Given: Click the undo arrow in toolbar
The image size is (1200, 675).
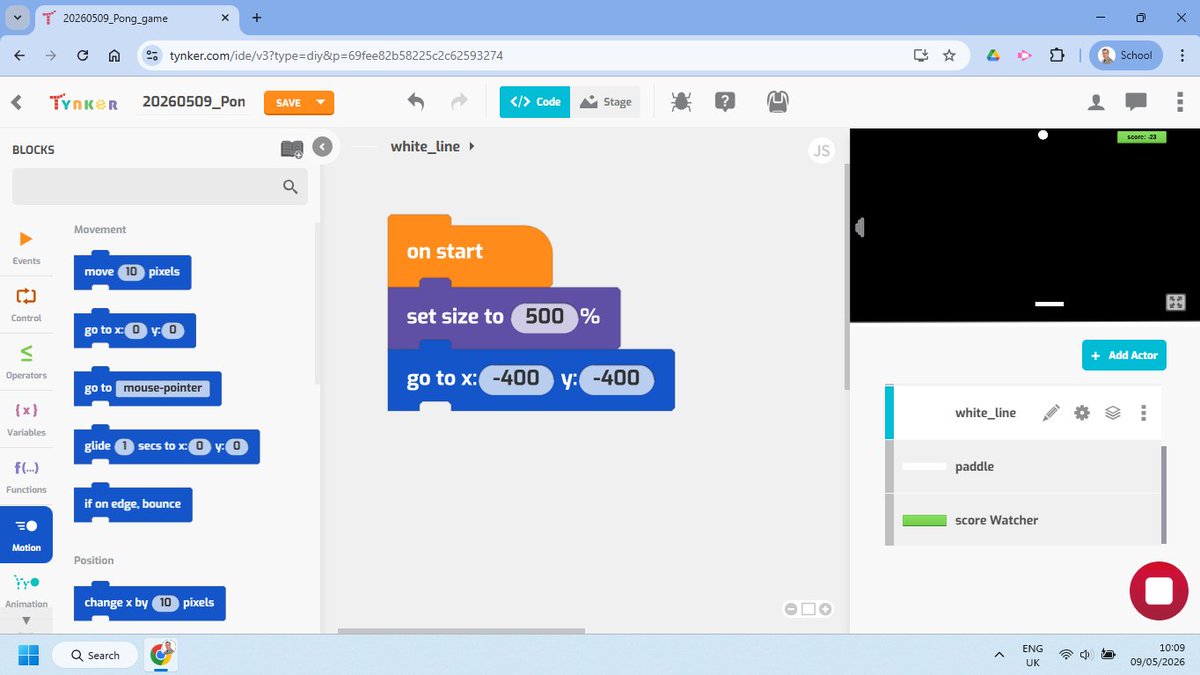Looking at the screenshot, I should 416,101.
